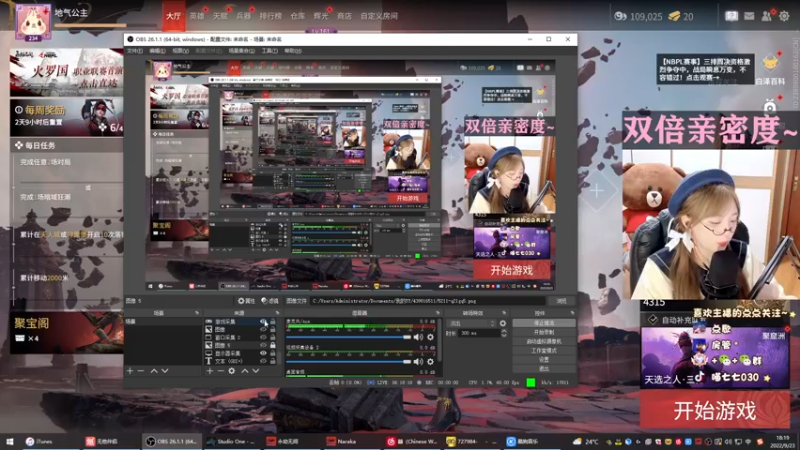Open game settings gear icon
This screenshot has height=450, width=800.
pyautogui.click(x=784, y=16)
